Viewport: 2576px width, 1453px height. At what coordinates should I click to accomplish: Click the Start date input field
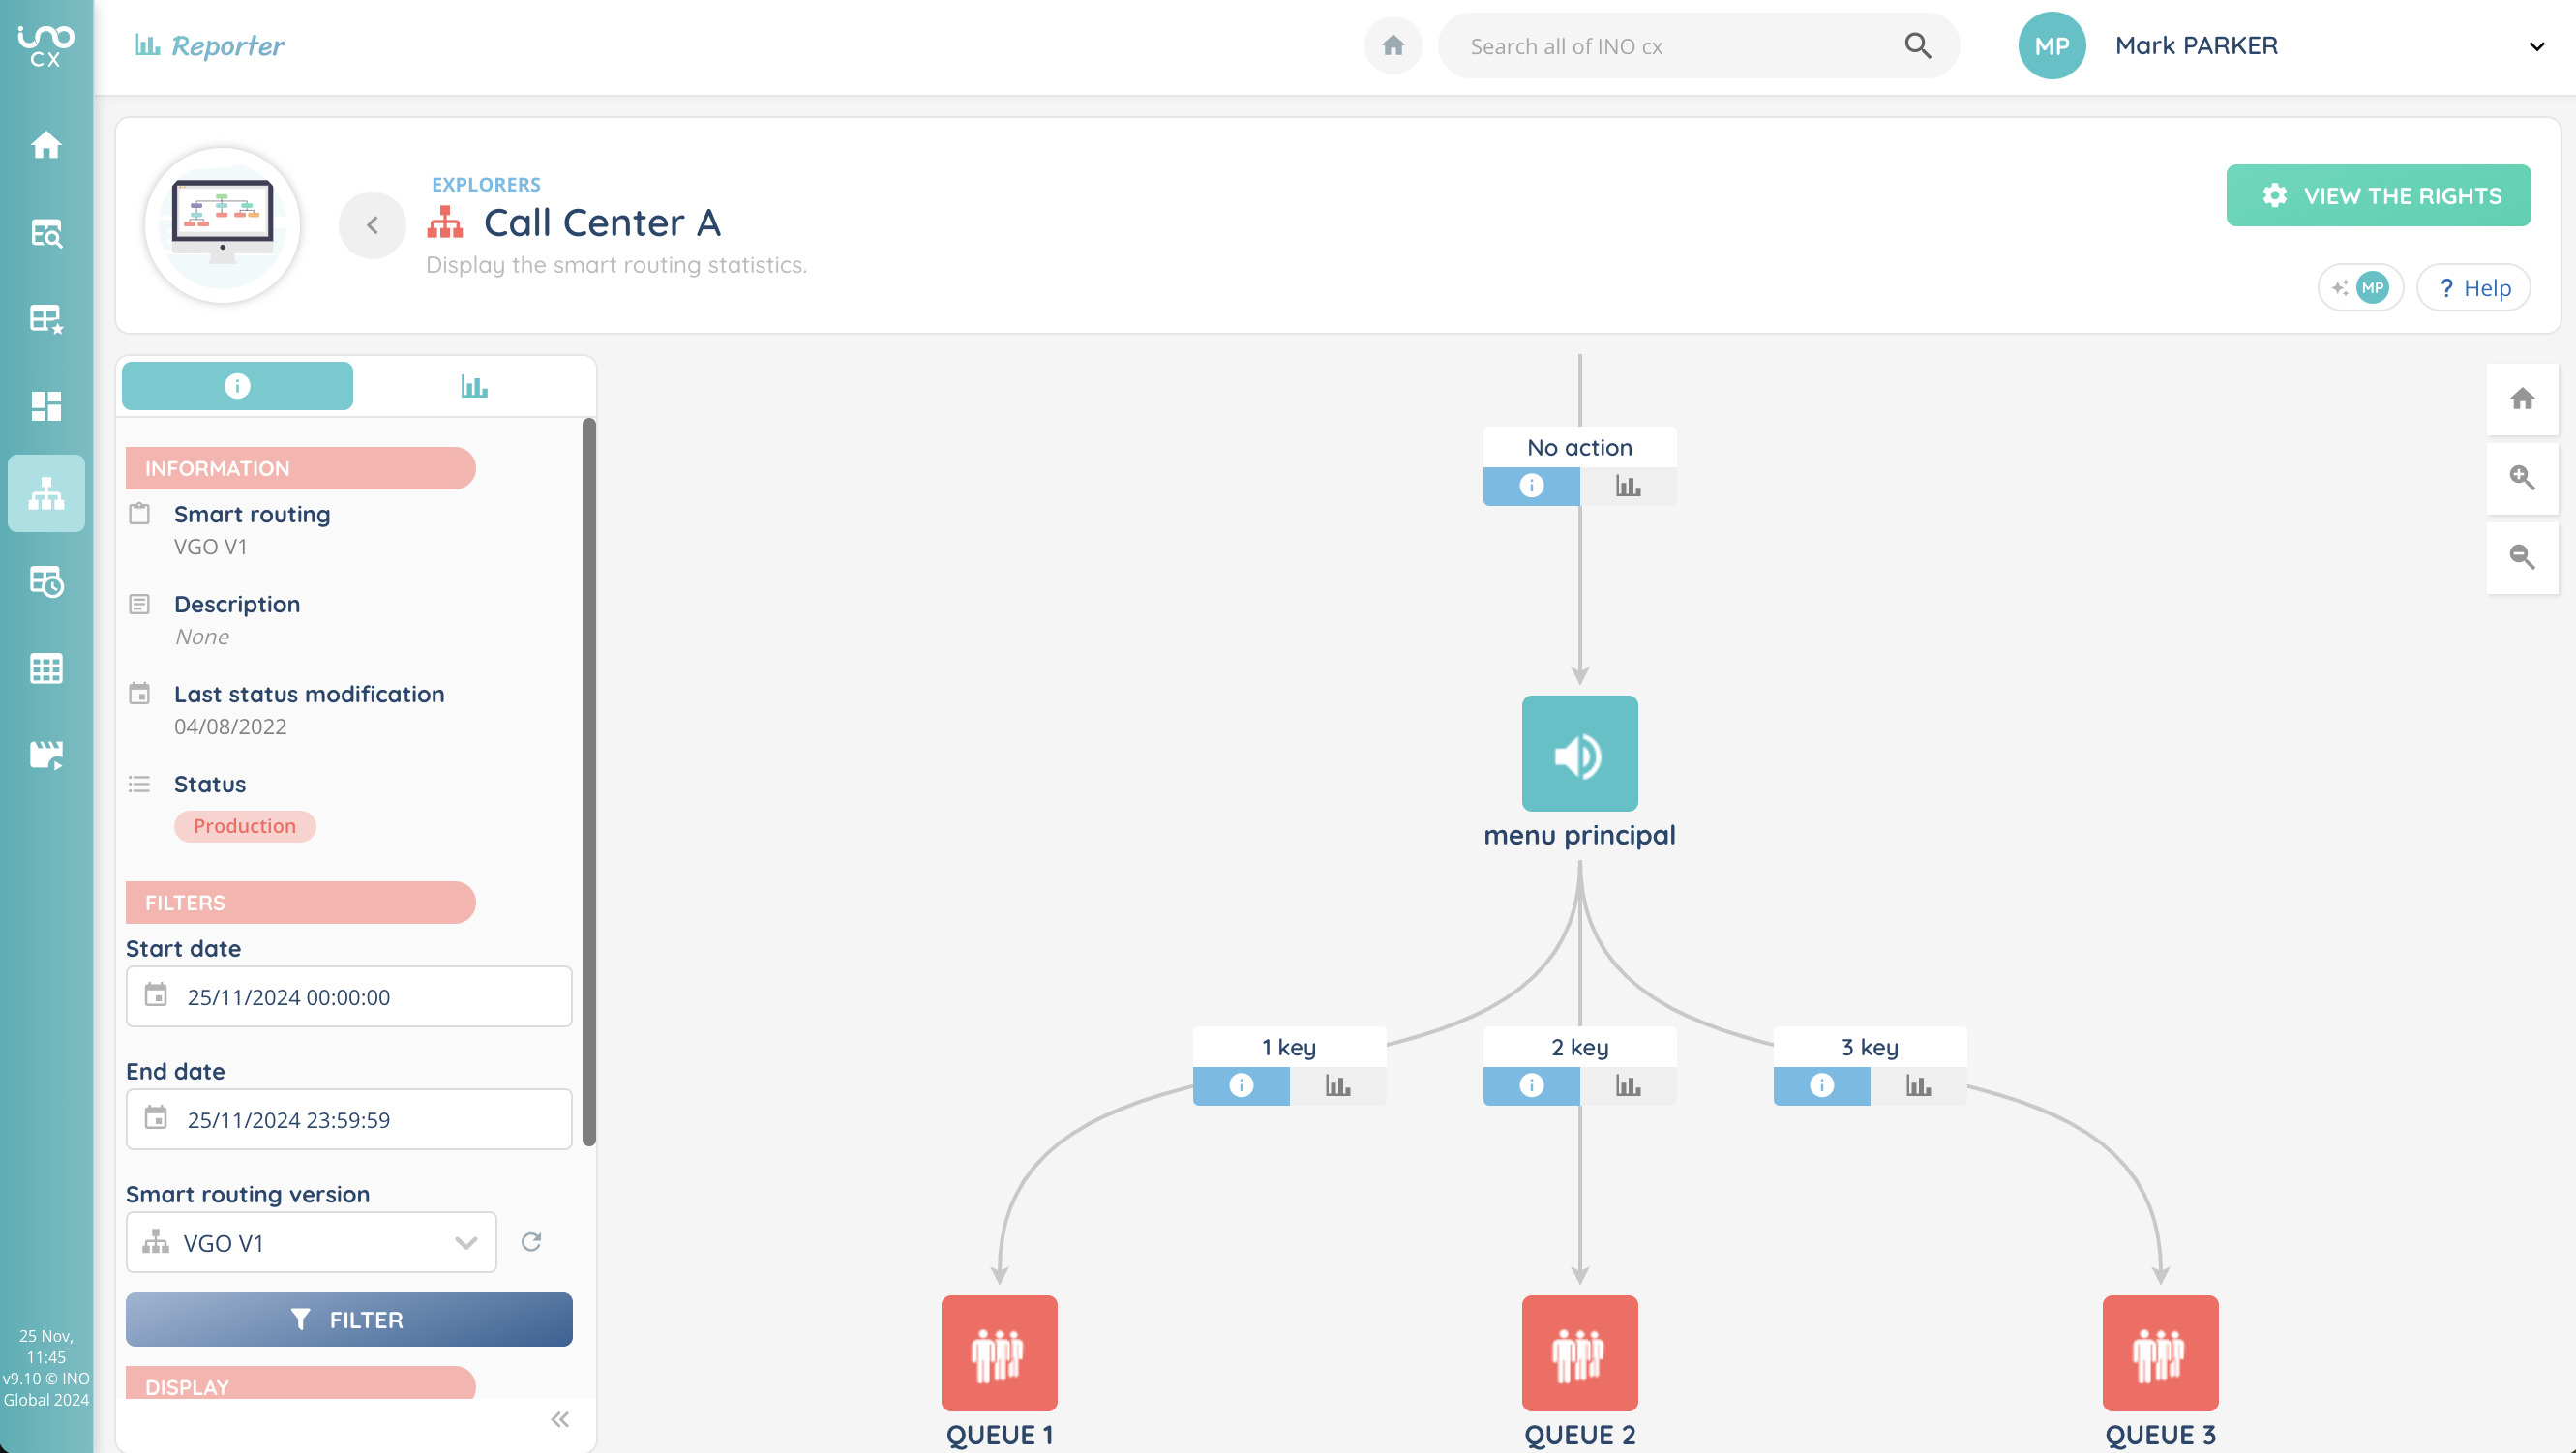click(349, 996)
